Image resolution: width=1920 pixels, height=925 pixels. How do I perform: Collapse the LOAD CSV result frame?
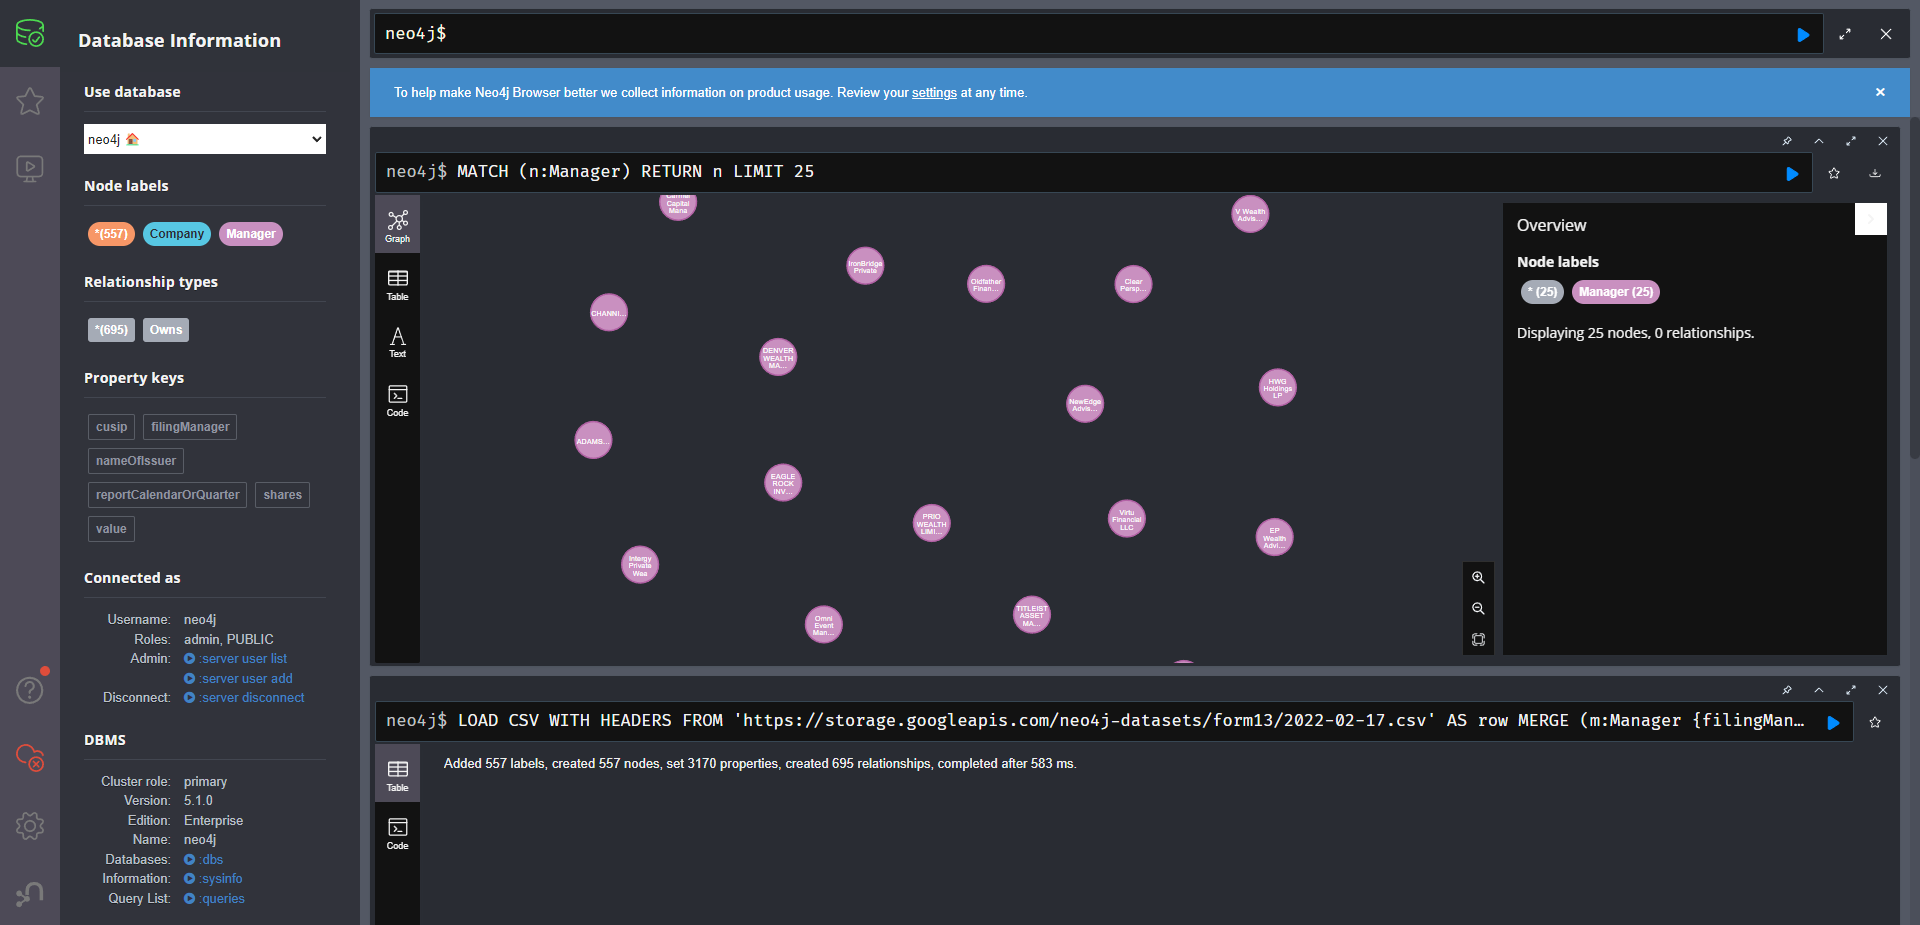coord(1819,690)
